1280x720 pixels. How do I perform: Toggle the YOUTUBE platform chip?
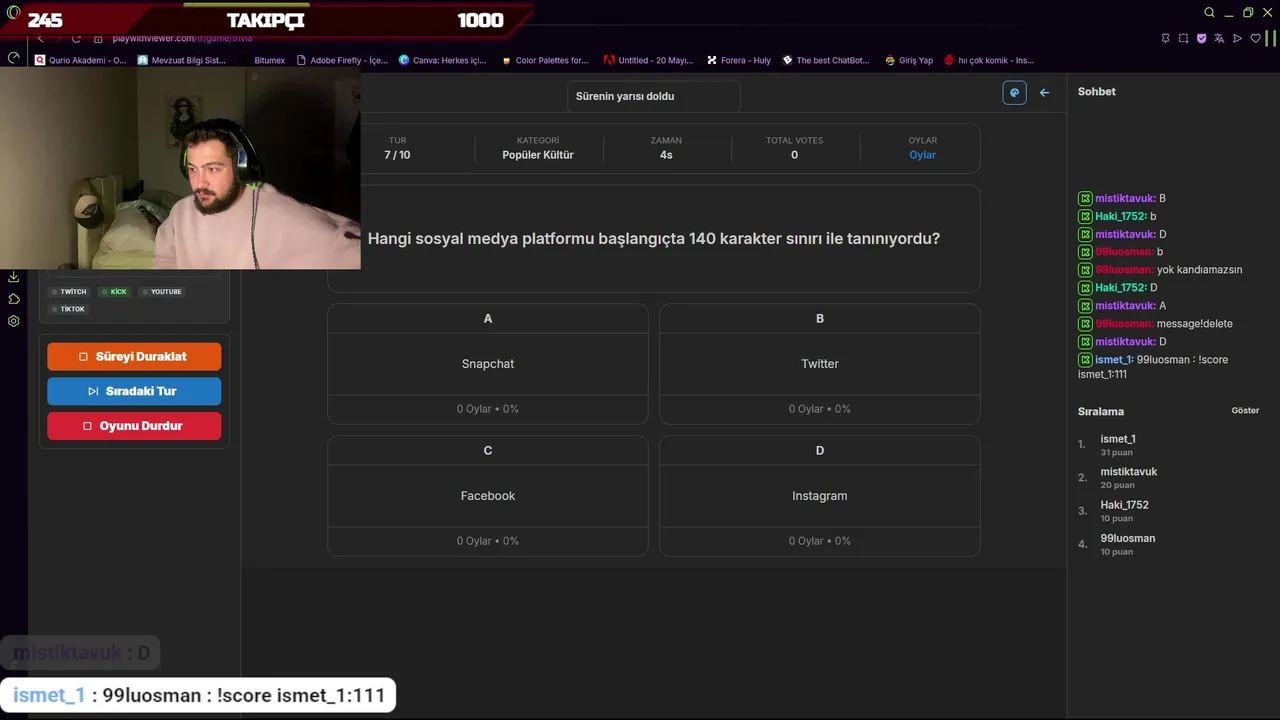162,292
